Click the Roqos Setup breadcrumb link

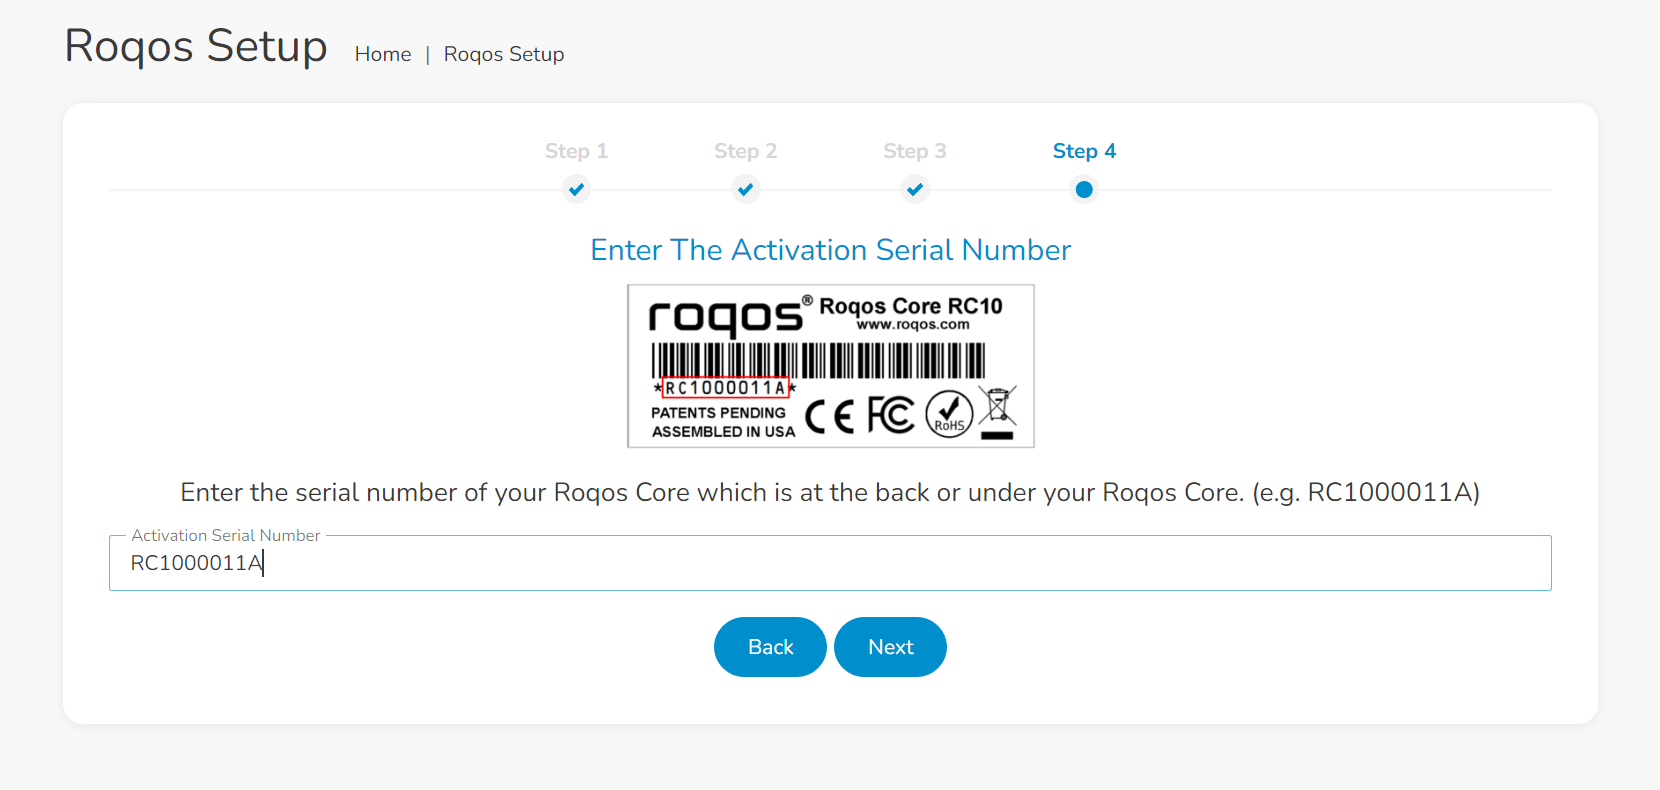(x=504, y=54)
